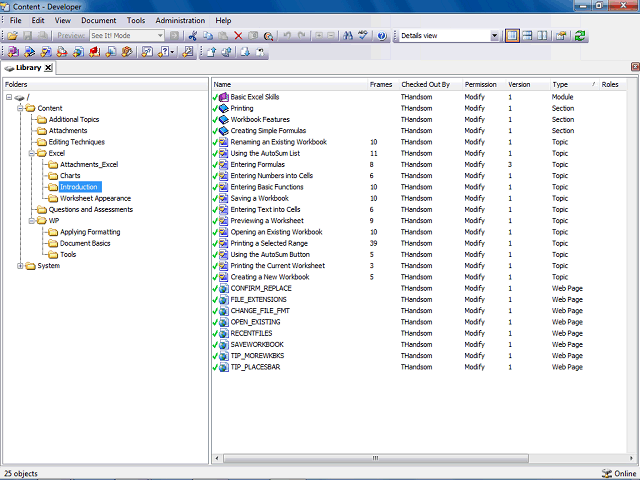The height and width of the screenshot is (480, 640).
Task: Click the red X Delete icon
Action: point(238,36)
